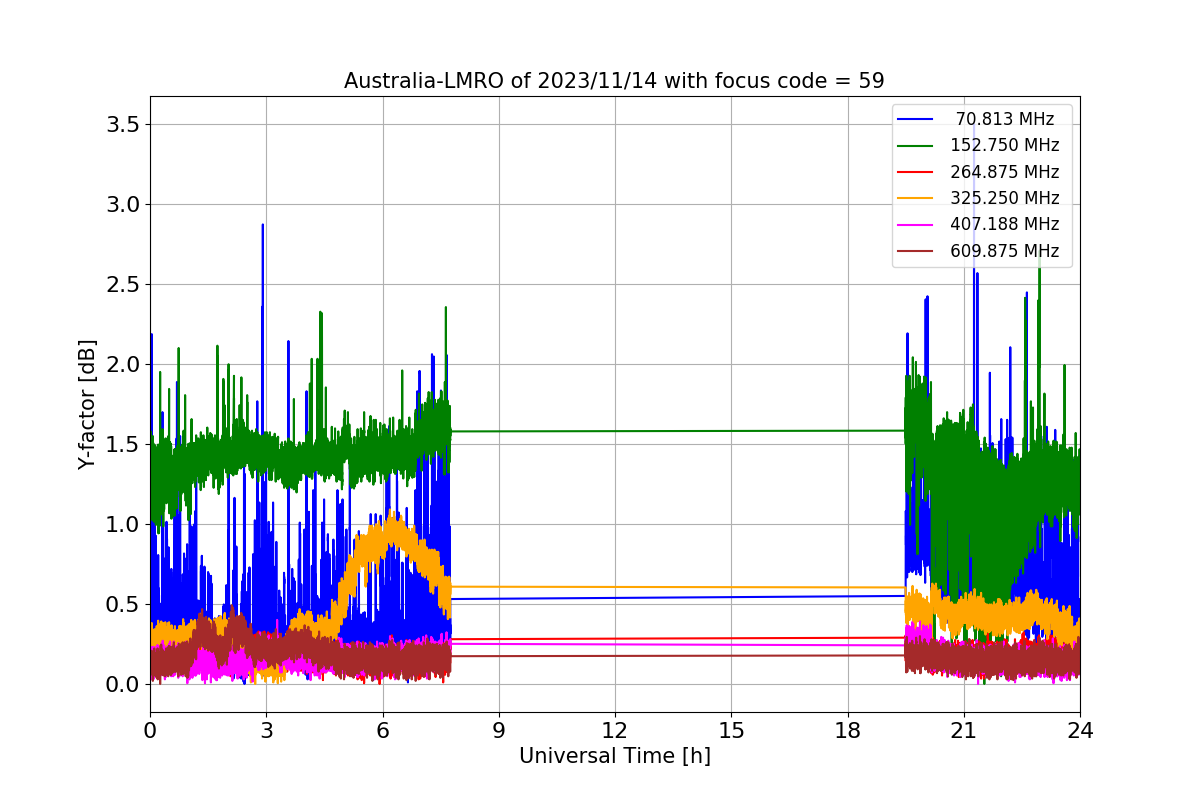Select the 152.750 MHz legend label
Screen dimensions: 1200x800
[1004, 145]
